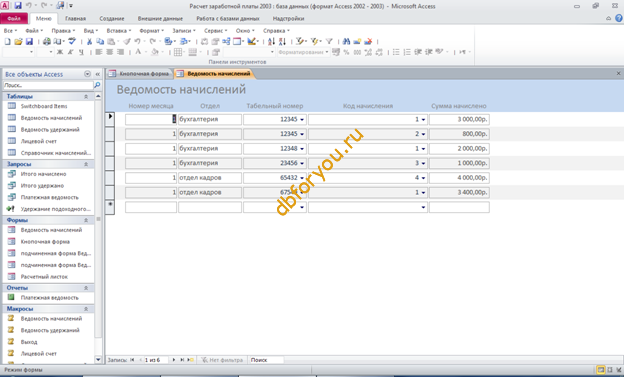Viewport: 624px width, 377px height.
Task: Open font name combo box in toolbar
Action: pos(19,52)
